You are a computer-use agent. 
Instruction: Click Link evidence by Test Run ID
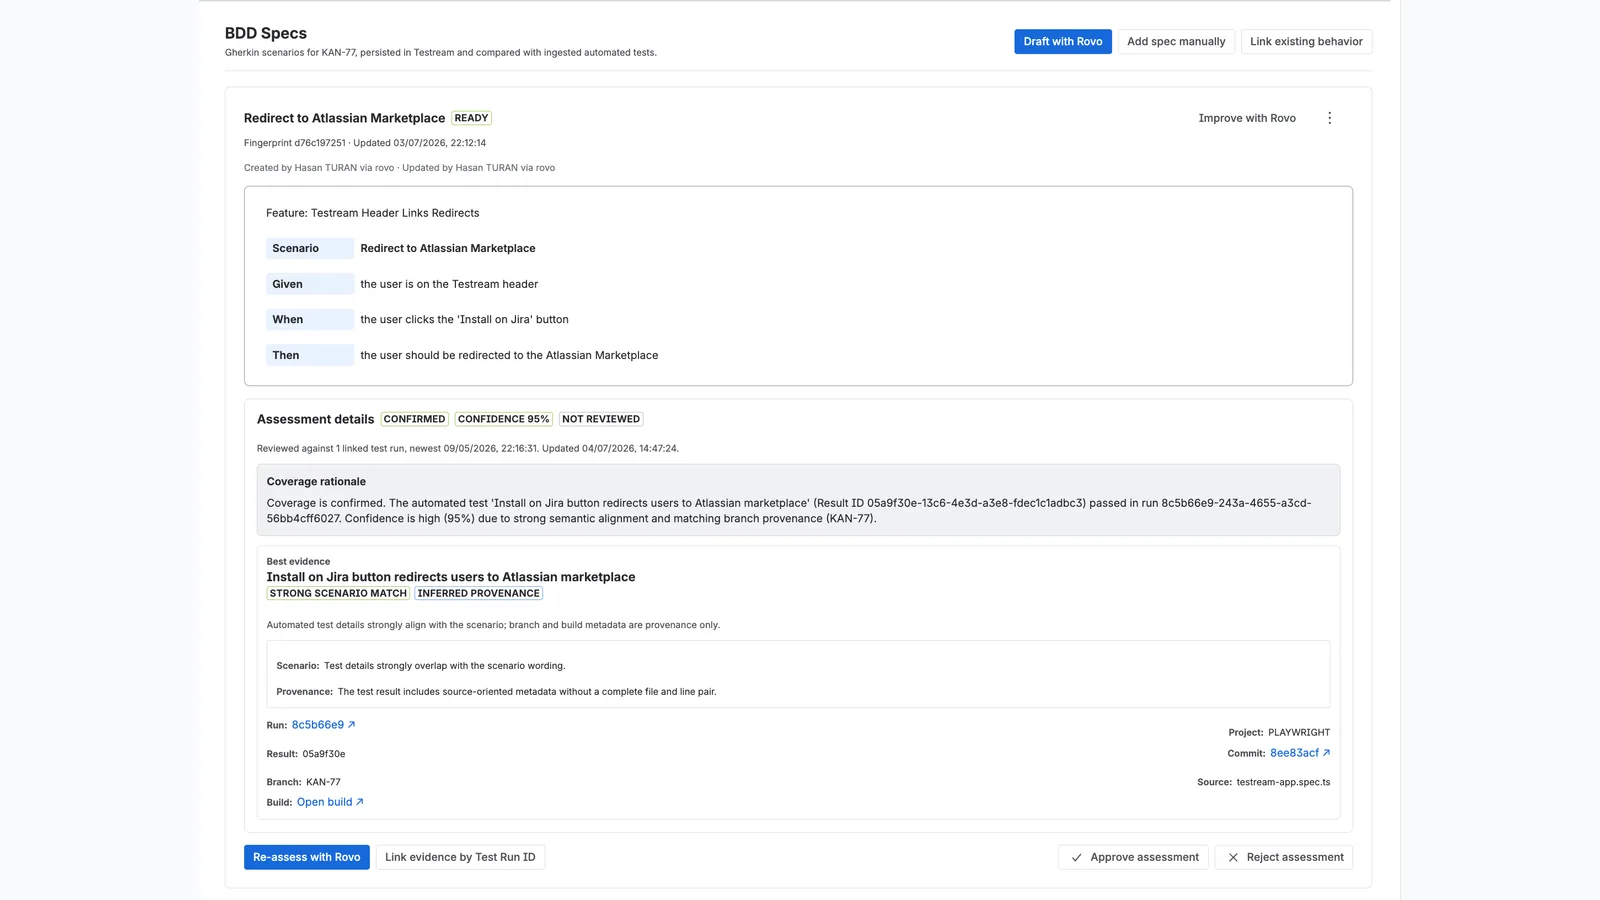[460, 857]
